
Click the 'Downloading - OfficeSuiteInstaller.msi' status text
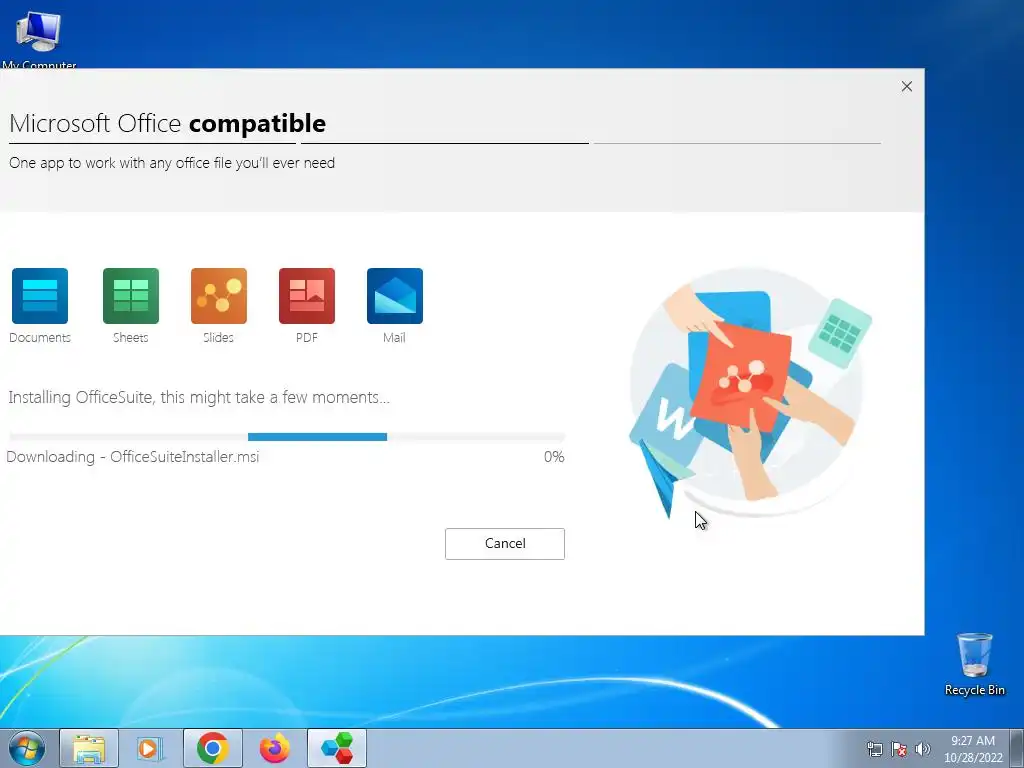(x=133, y=456)
